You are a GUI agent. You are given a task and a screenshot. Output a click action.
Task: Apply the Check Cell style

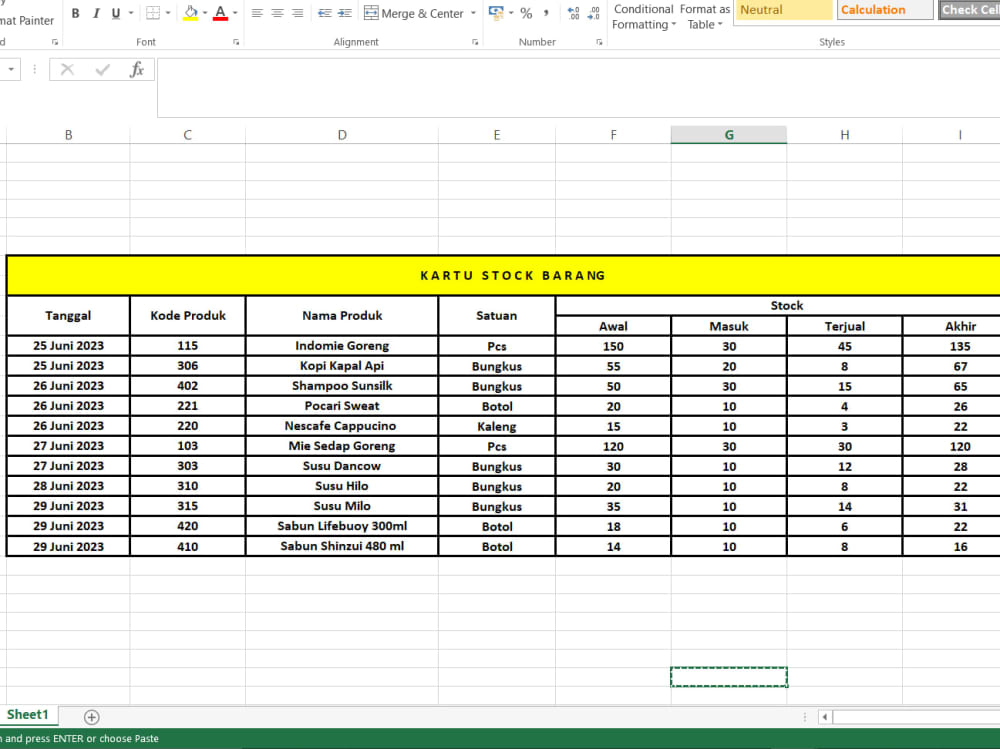click(x=969, y=10)
